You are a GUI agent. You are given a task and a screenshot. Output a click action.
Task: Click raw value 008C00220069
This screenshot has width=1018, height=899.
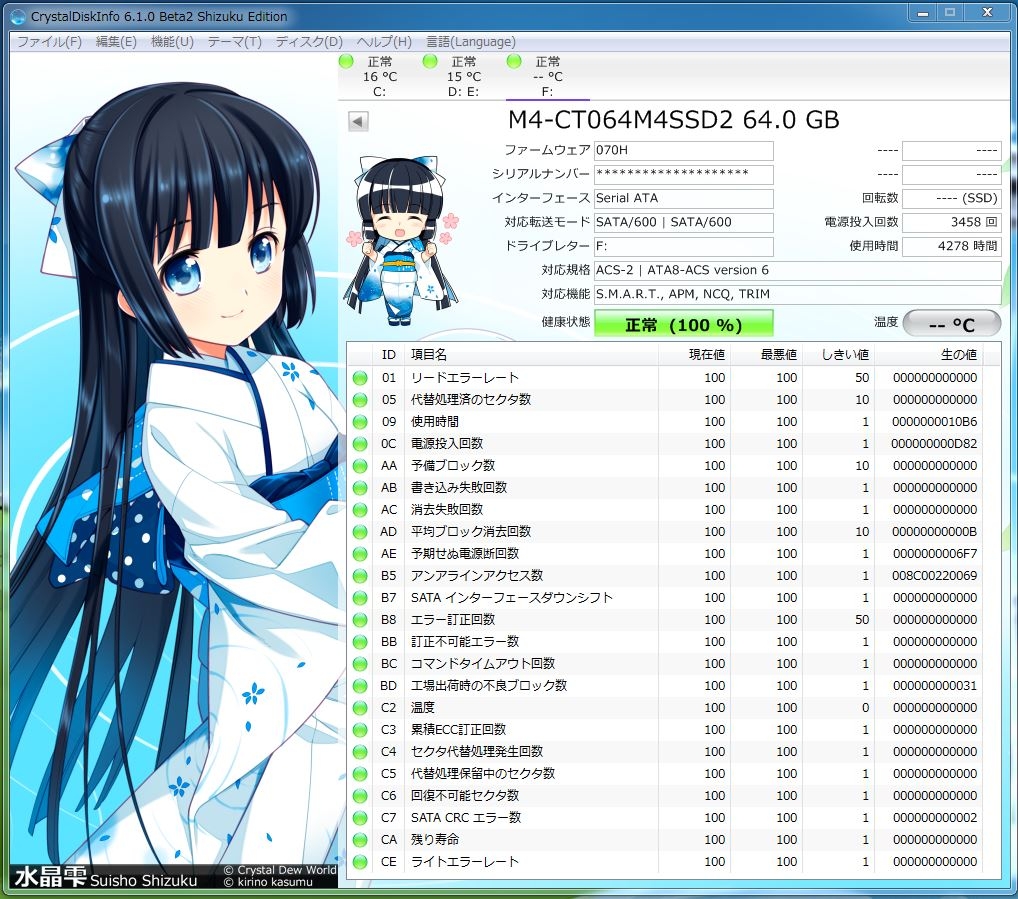coord(934,576)
